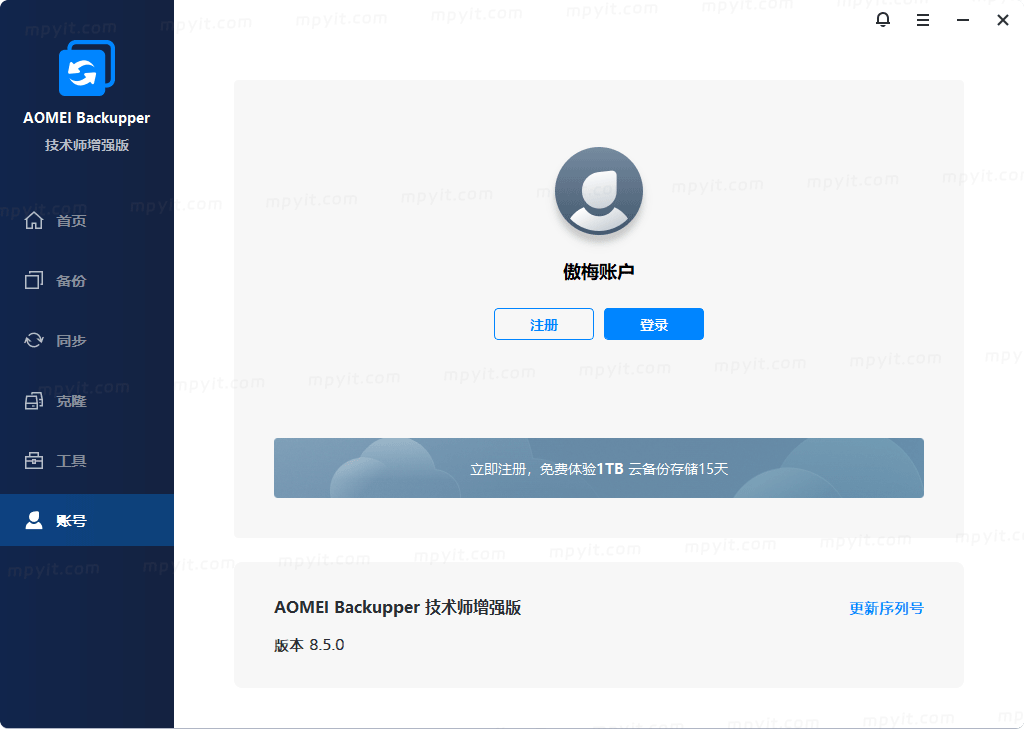Click the backup icon beside 备份
The image size is (1024, 729).
point(34,280)
